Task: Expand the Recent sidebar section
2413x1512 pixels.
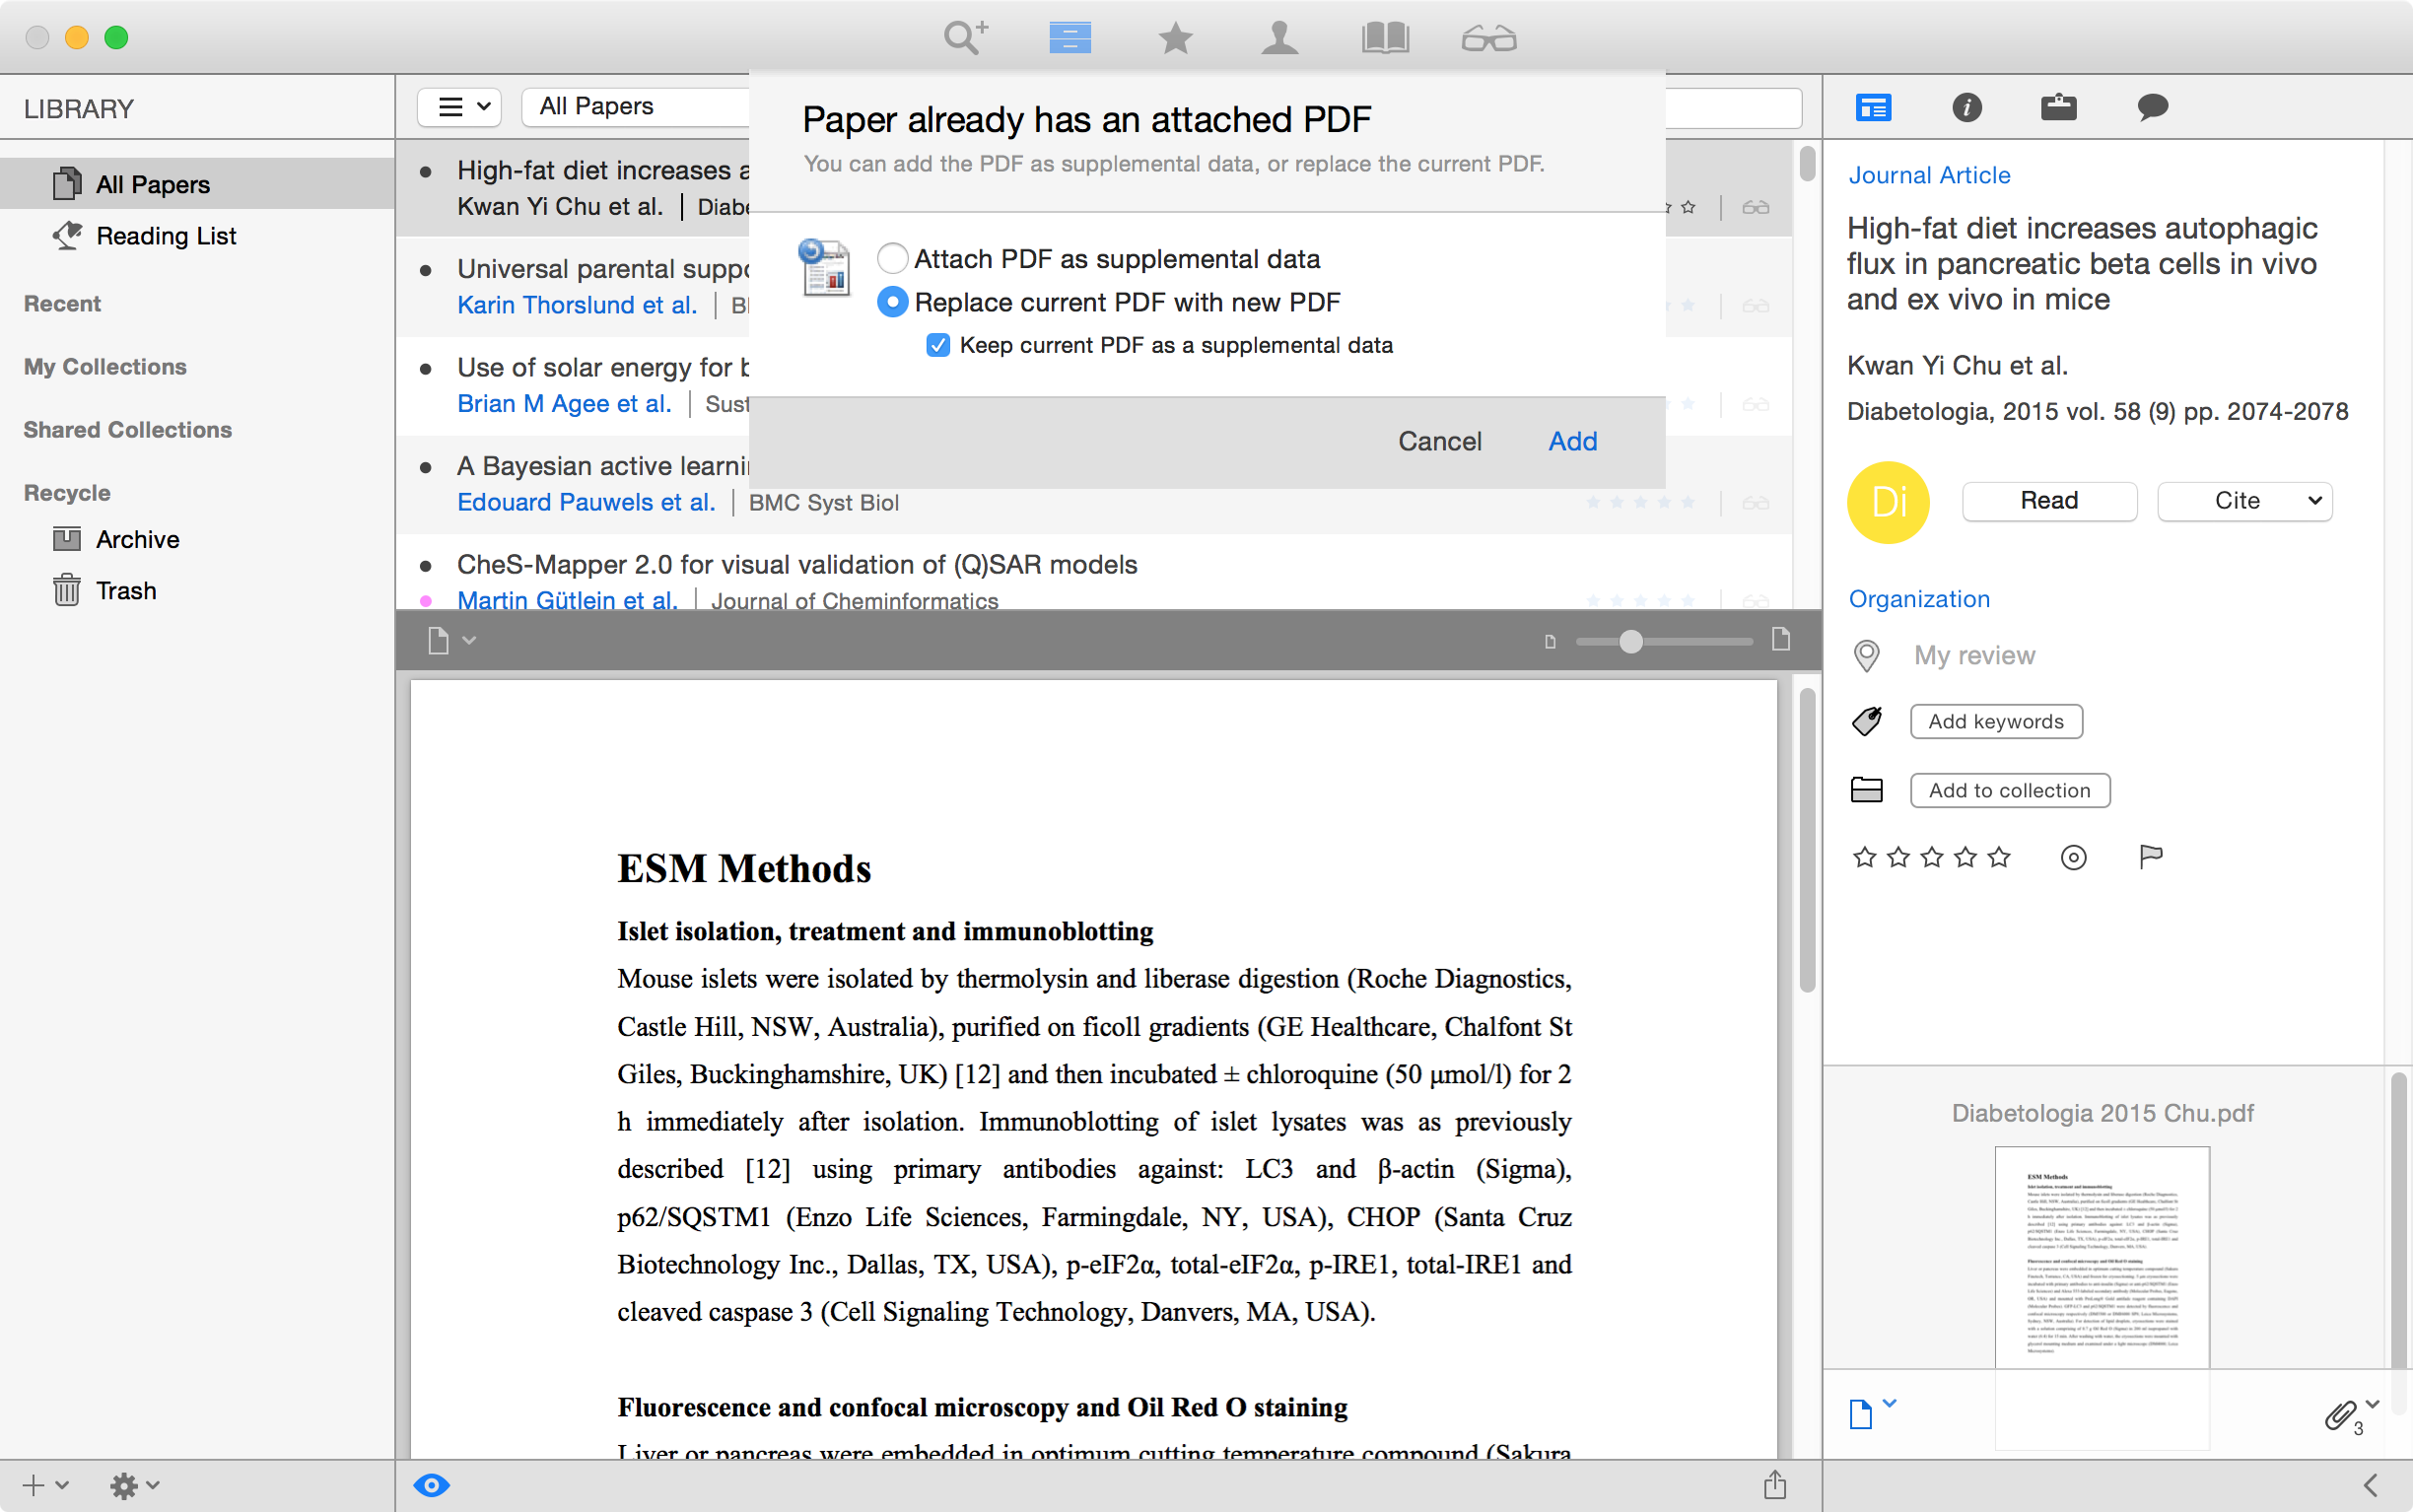Action: tap(62, 303)
